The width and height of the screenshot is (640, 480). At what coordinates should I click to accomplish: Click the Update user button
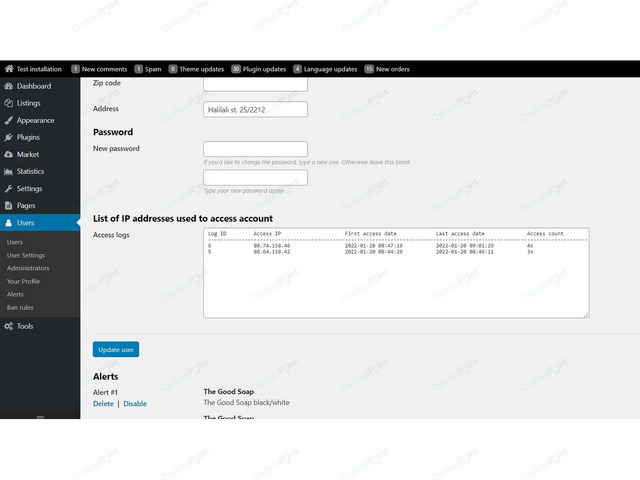coord(116,349)
